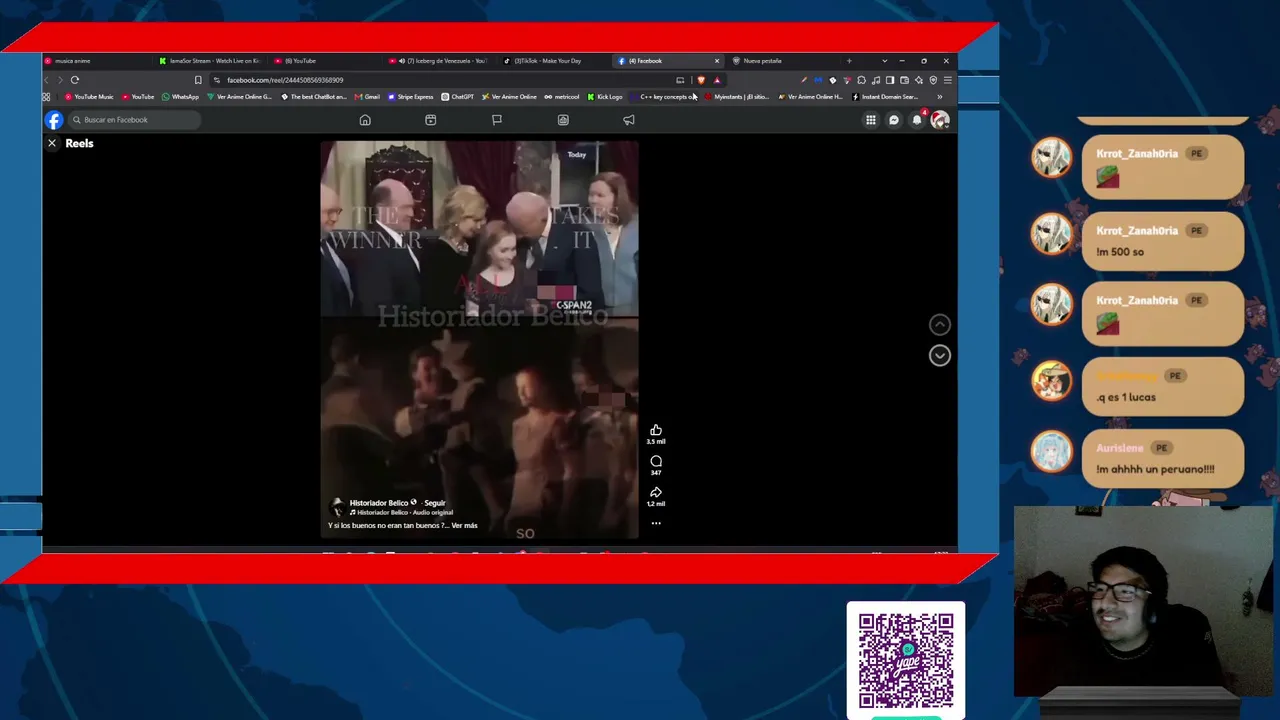Show more bookmarks with the overflow chevron
Image resolution: width=1280 pixels, height=720 pixels.
tap(939, 97)
